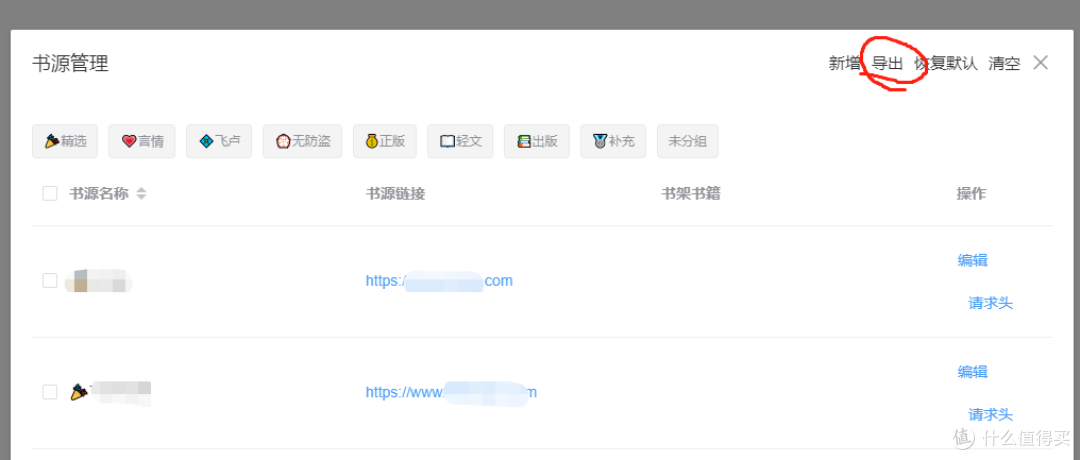The height and width of the screenshot is (460, 1080).
Task: Select the 正版 group tag
Action: tap(384, 141)
